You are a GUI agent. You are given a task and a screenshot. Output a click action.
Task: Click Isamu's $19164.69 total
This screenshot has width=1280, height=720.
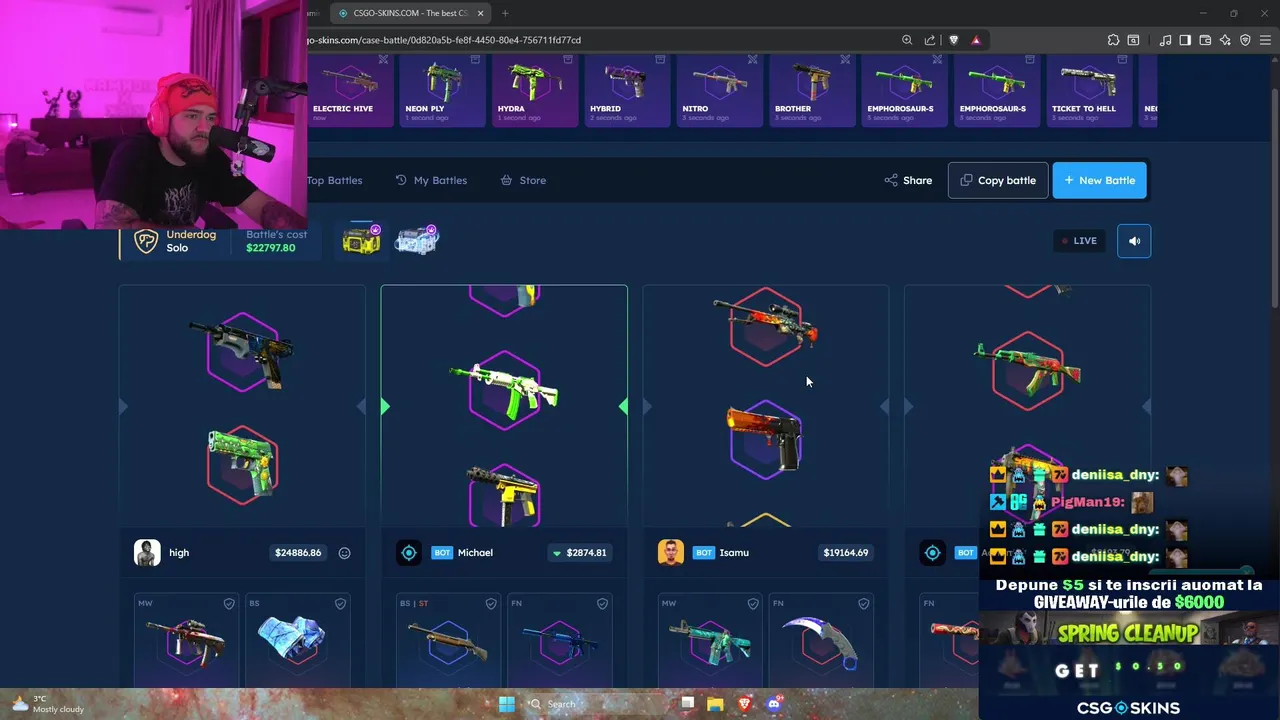(846, 552)
